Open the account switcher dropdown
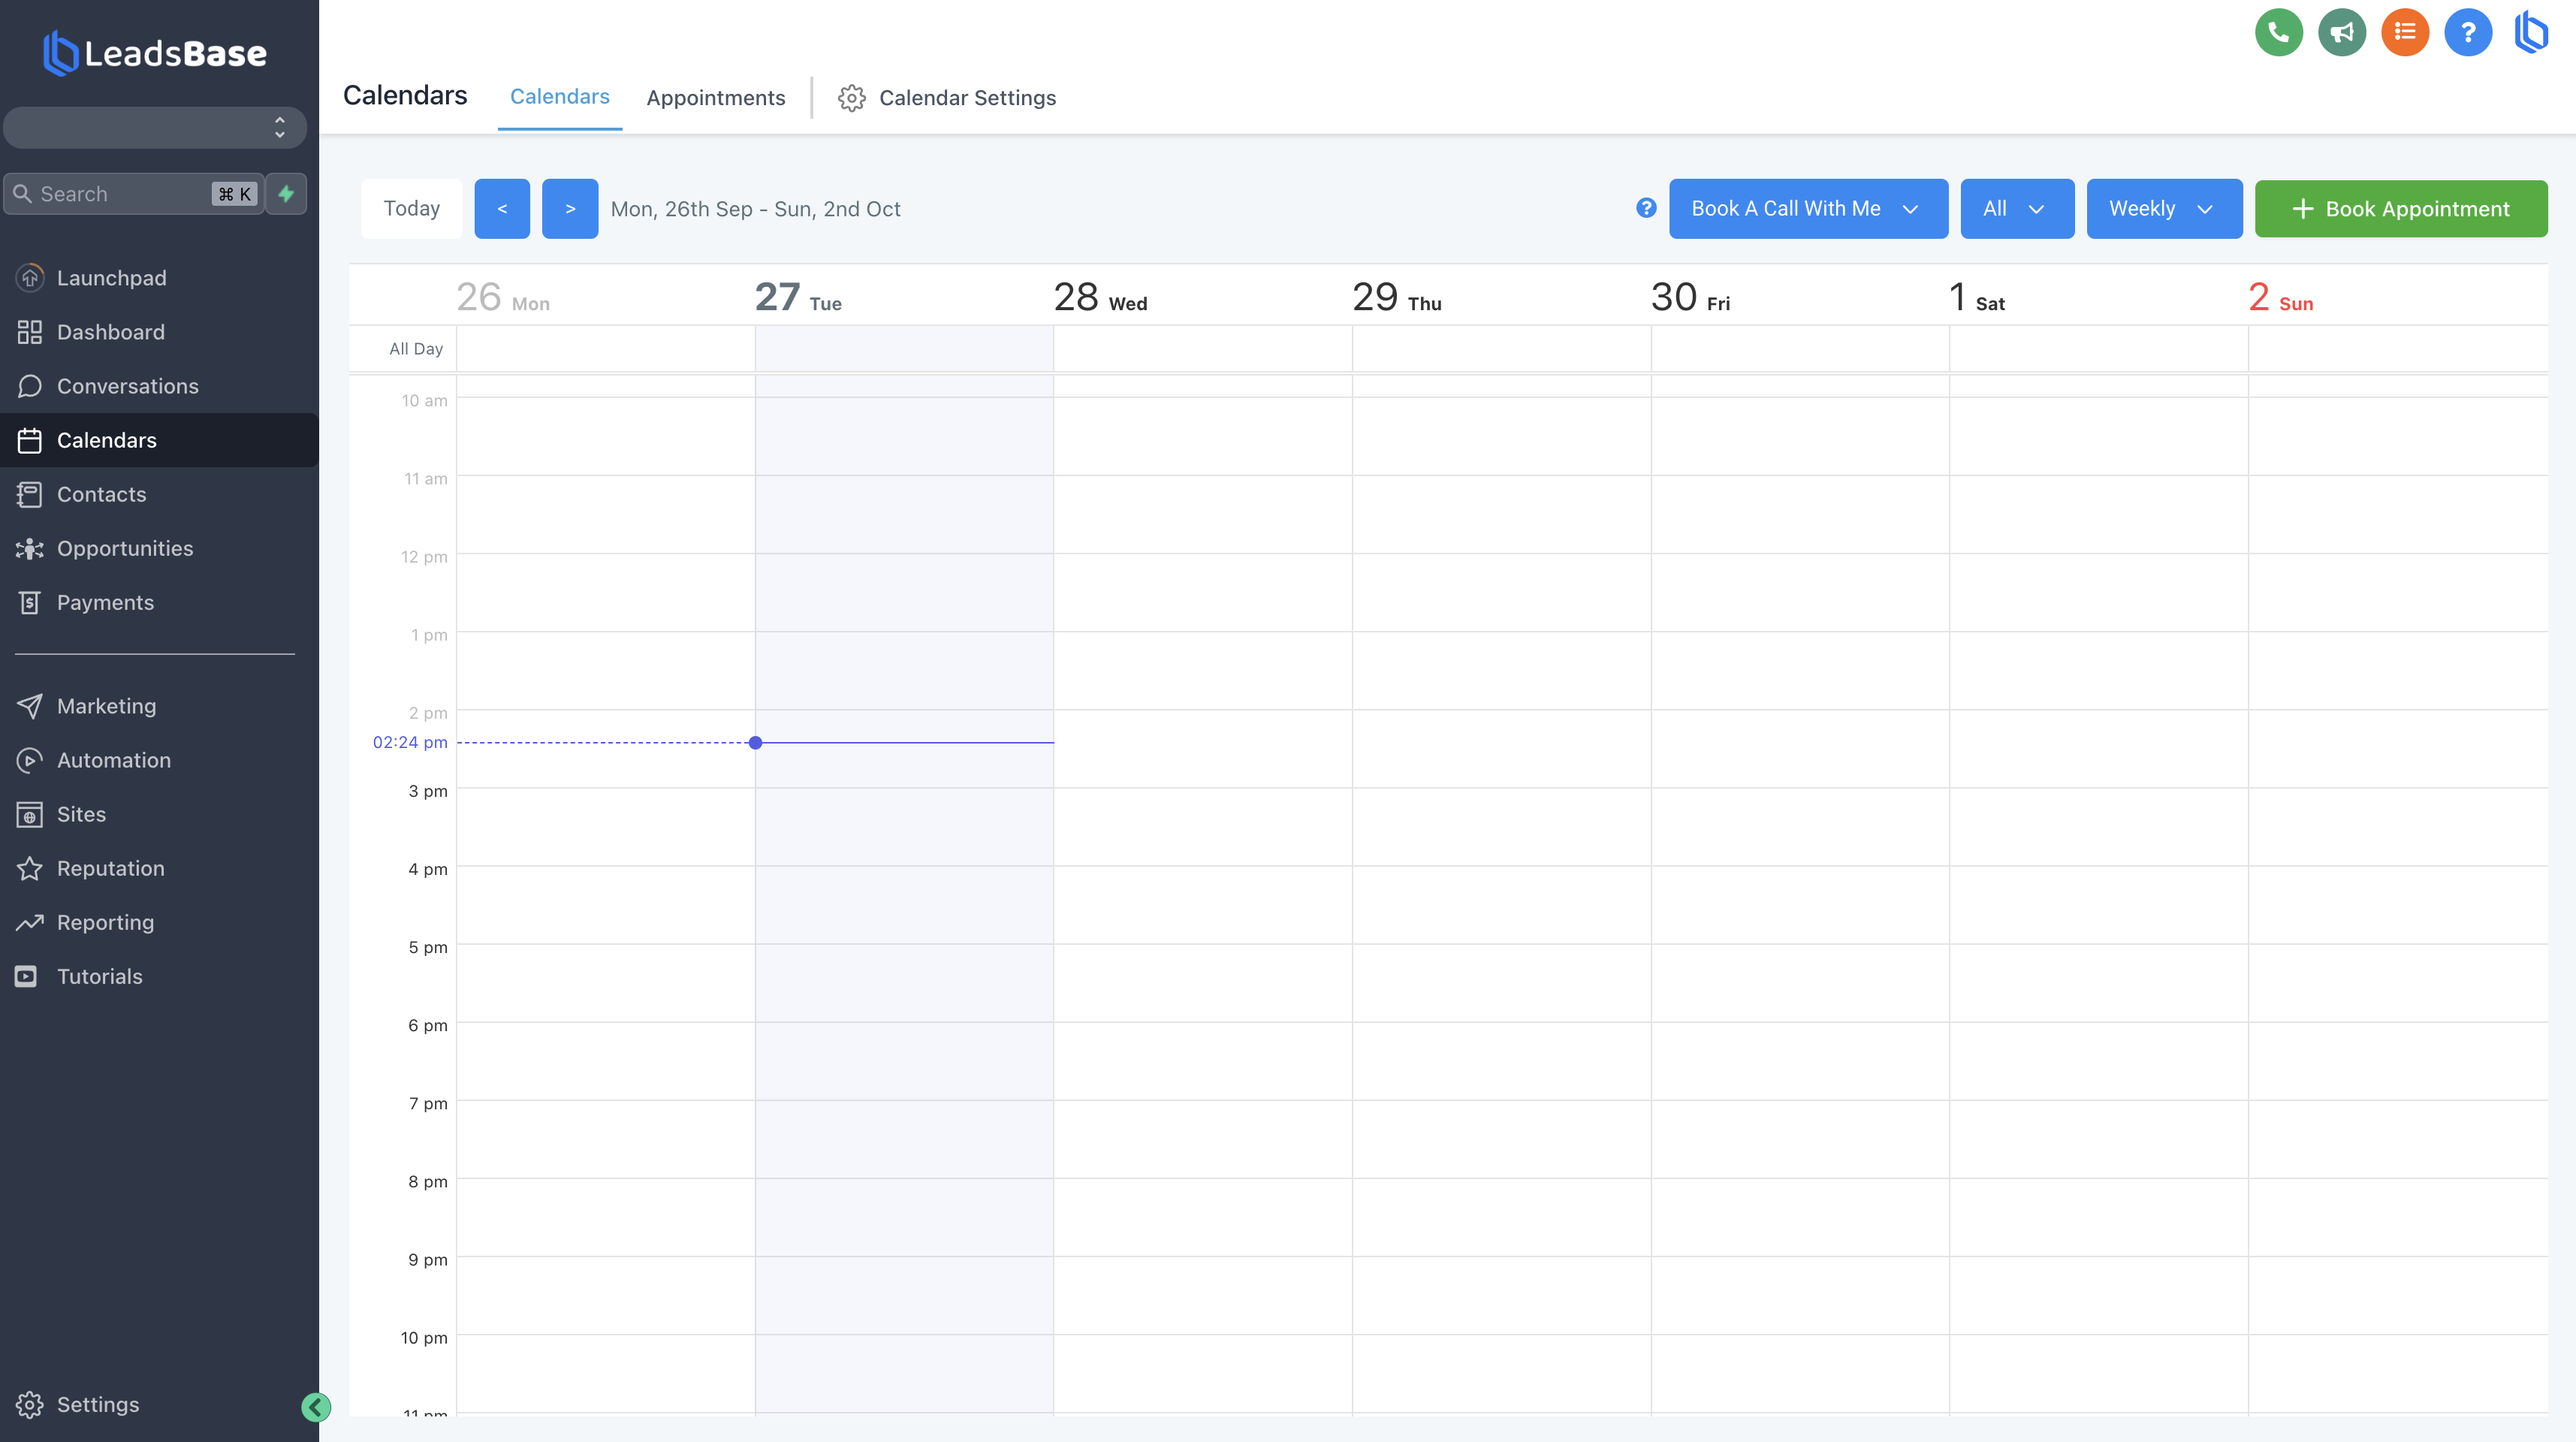Screen dimensions: 2576x1442 click(155, 128)
